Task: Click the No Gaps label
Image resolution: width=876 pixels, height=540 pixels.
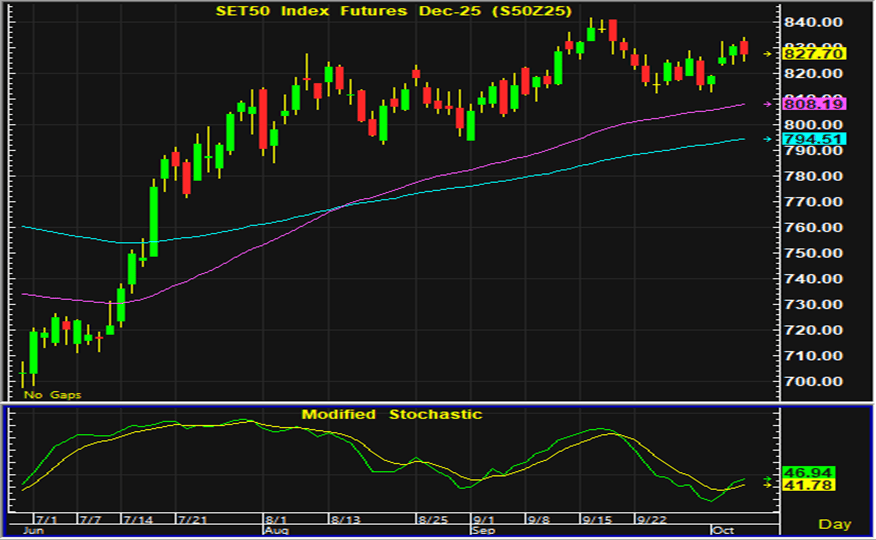Action: tap(52, 395)
